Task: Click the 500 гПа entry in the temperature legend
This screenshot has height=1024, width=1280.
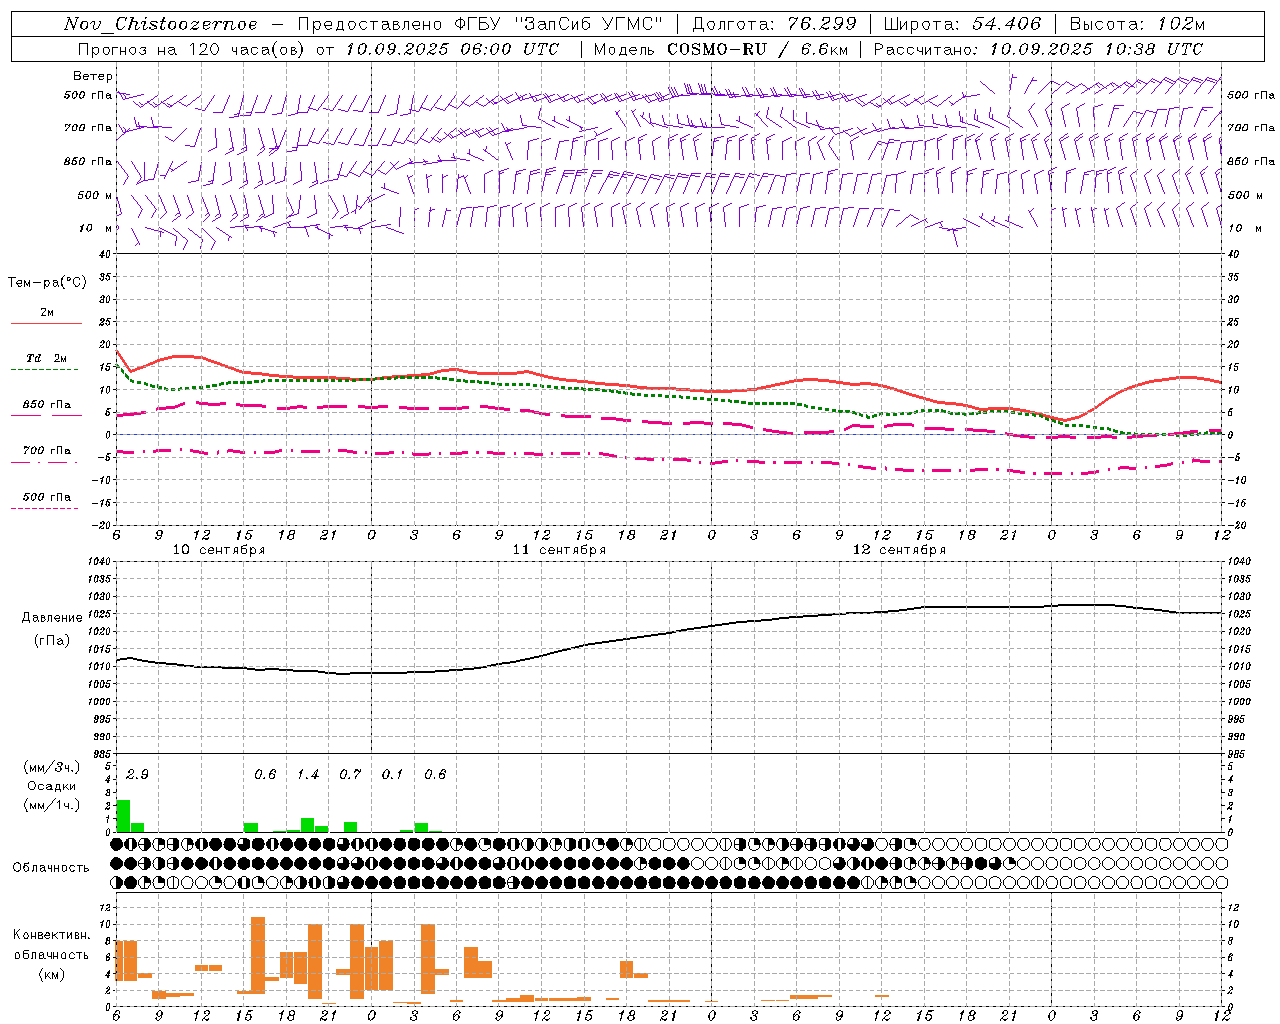Action: point(46,497)
